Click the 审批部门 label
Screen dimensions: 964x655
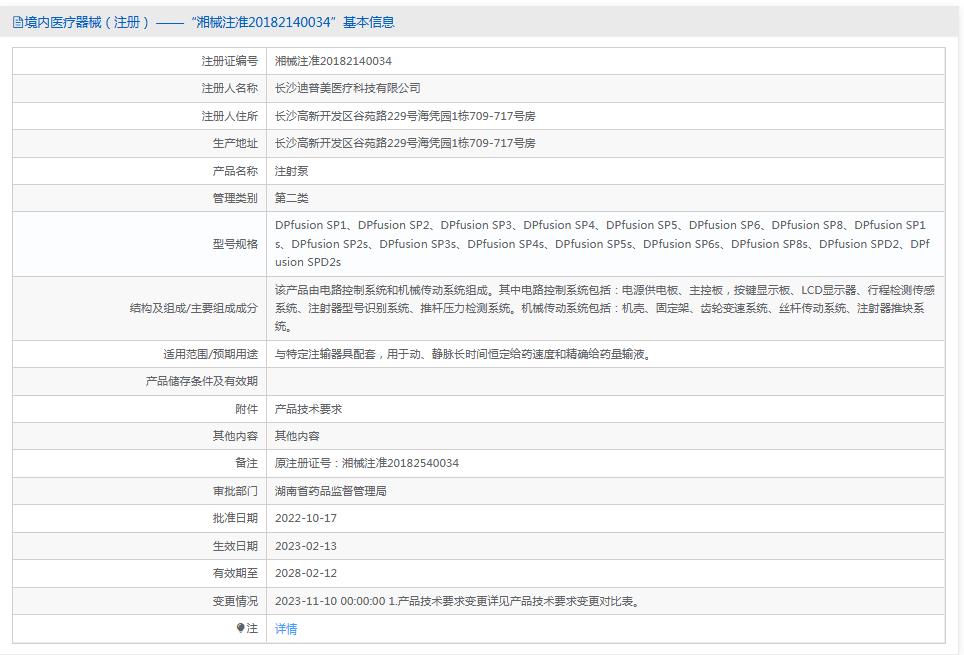point(235,491)
